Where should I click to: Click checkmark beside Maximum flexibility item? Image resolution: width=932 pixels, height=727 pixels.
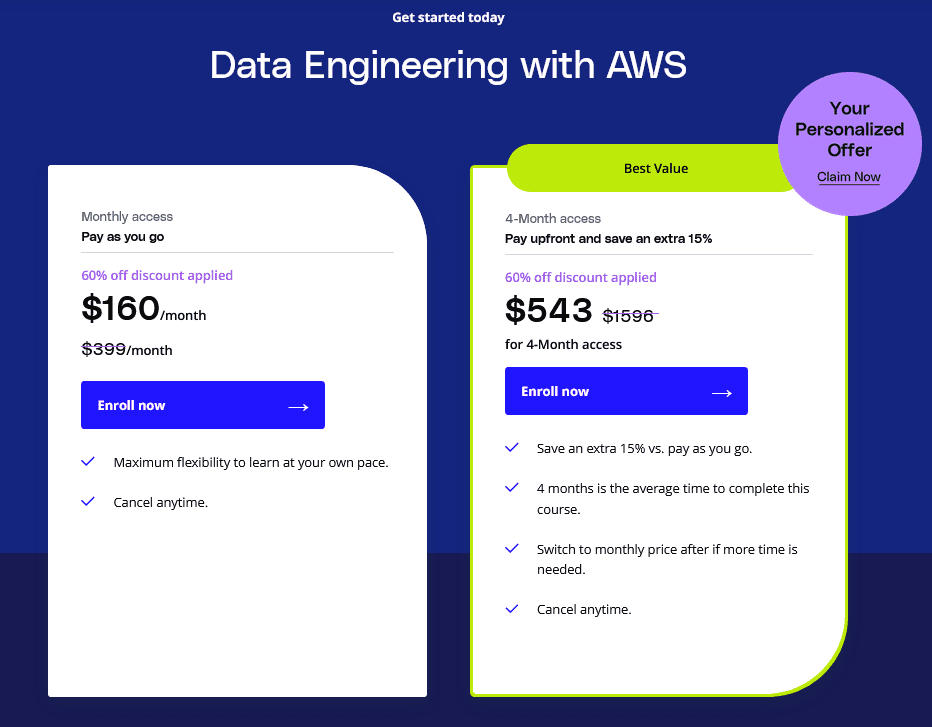point(88,461)
